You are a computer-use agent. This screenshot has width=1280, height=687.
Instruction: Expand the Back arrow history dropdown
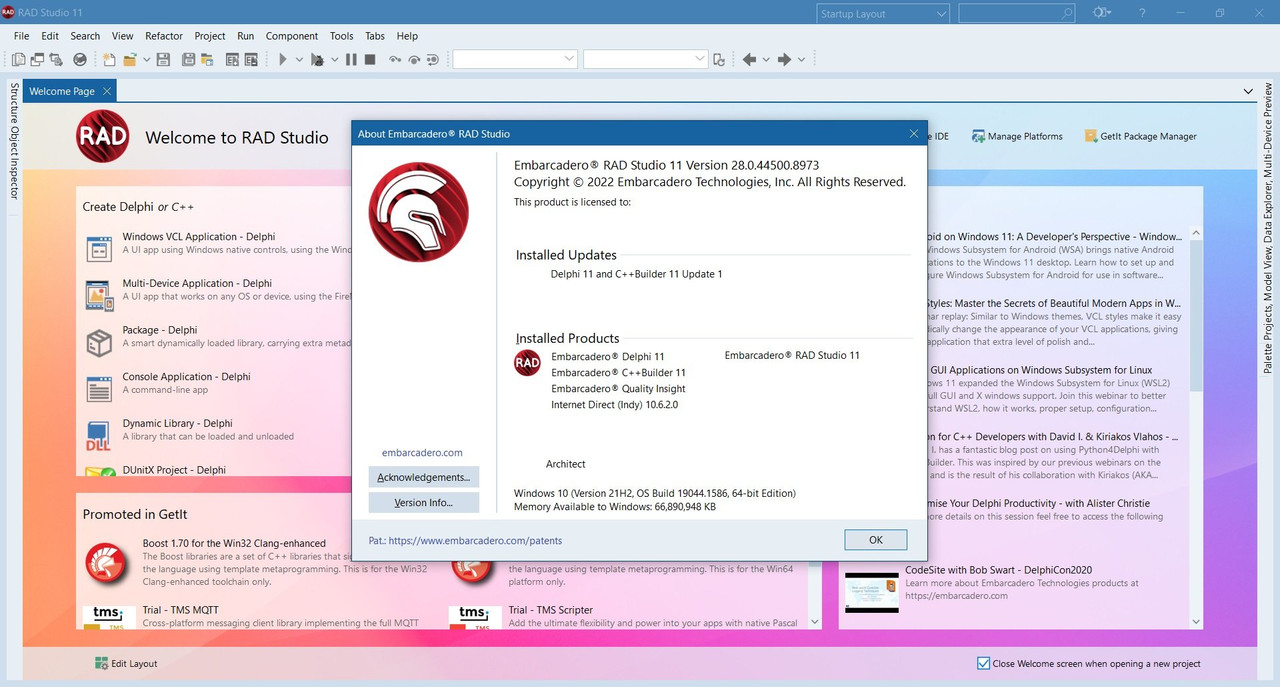pos(766,60)
